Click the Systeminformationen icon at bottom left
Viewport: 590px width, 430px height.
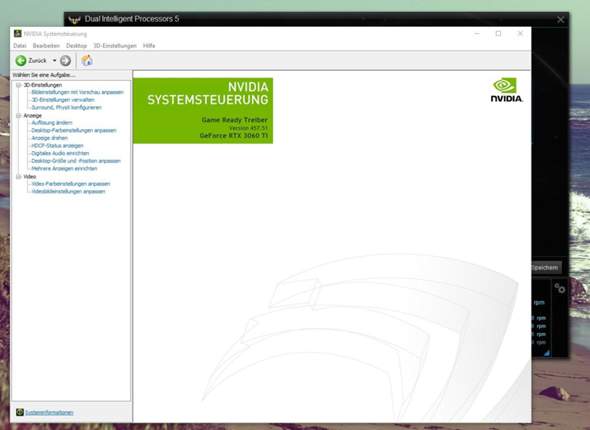pyautogui.click(x=20, y=412)
